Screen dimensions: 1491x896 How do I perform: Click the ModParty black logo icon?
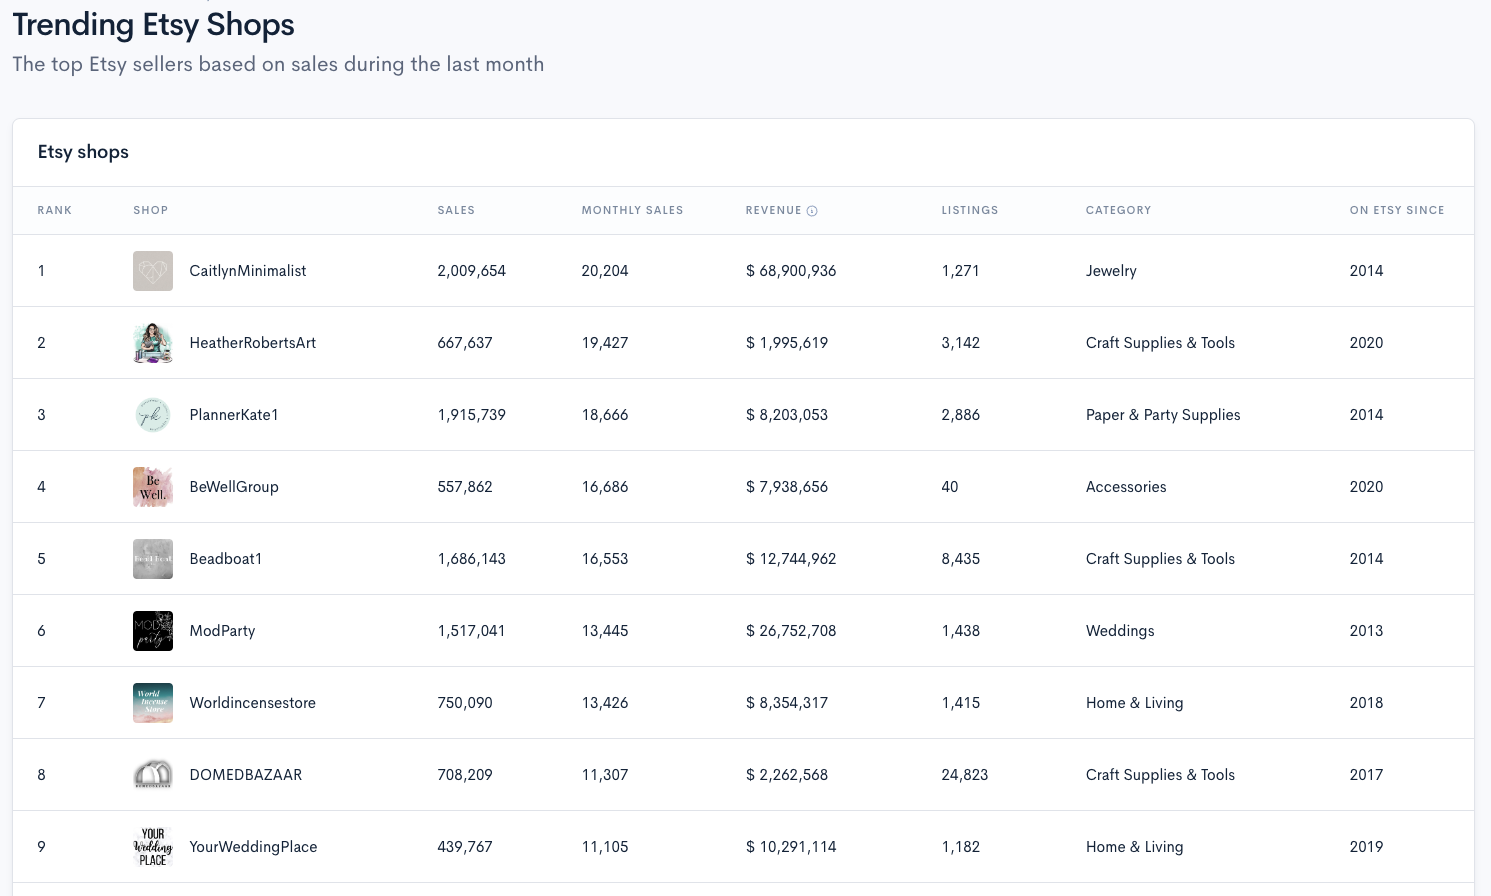coord(153,631)
